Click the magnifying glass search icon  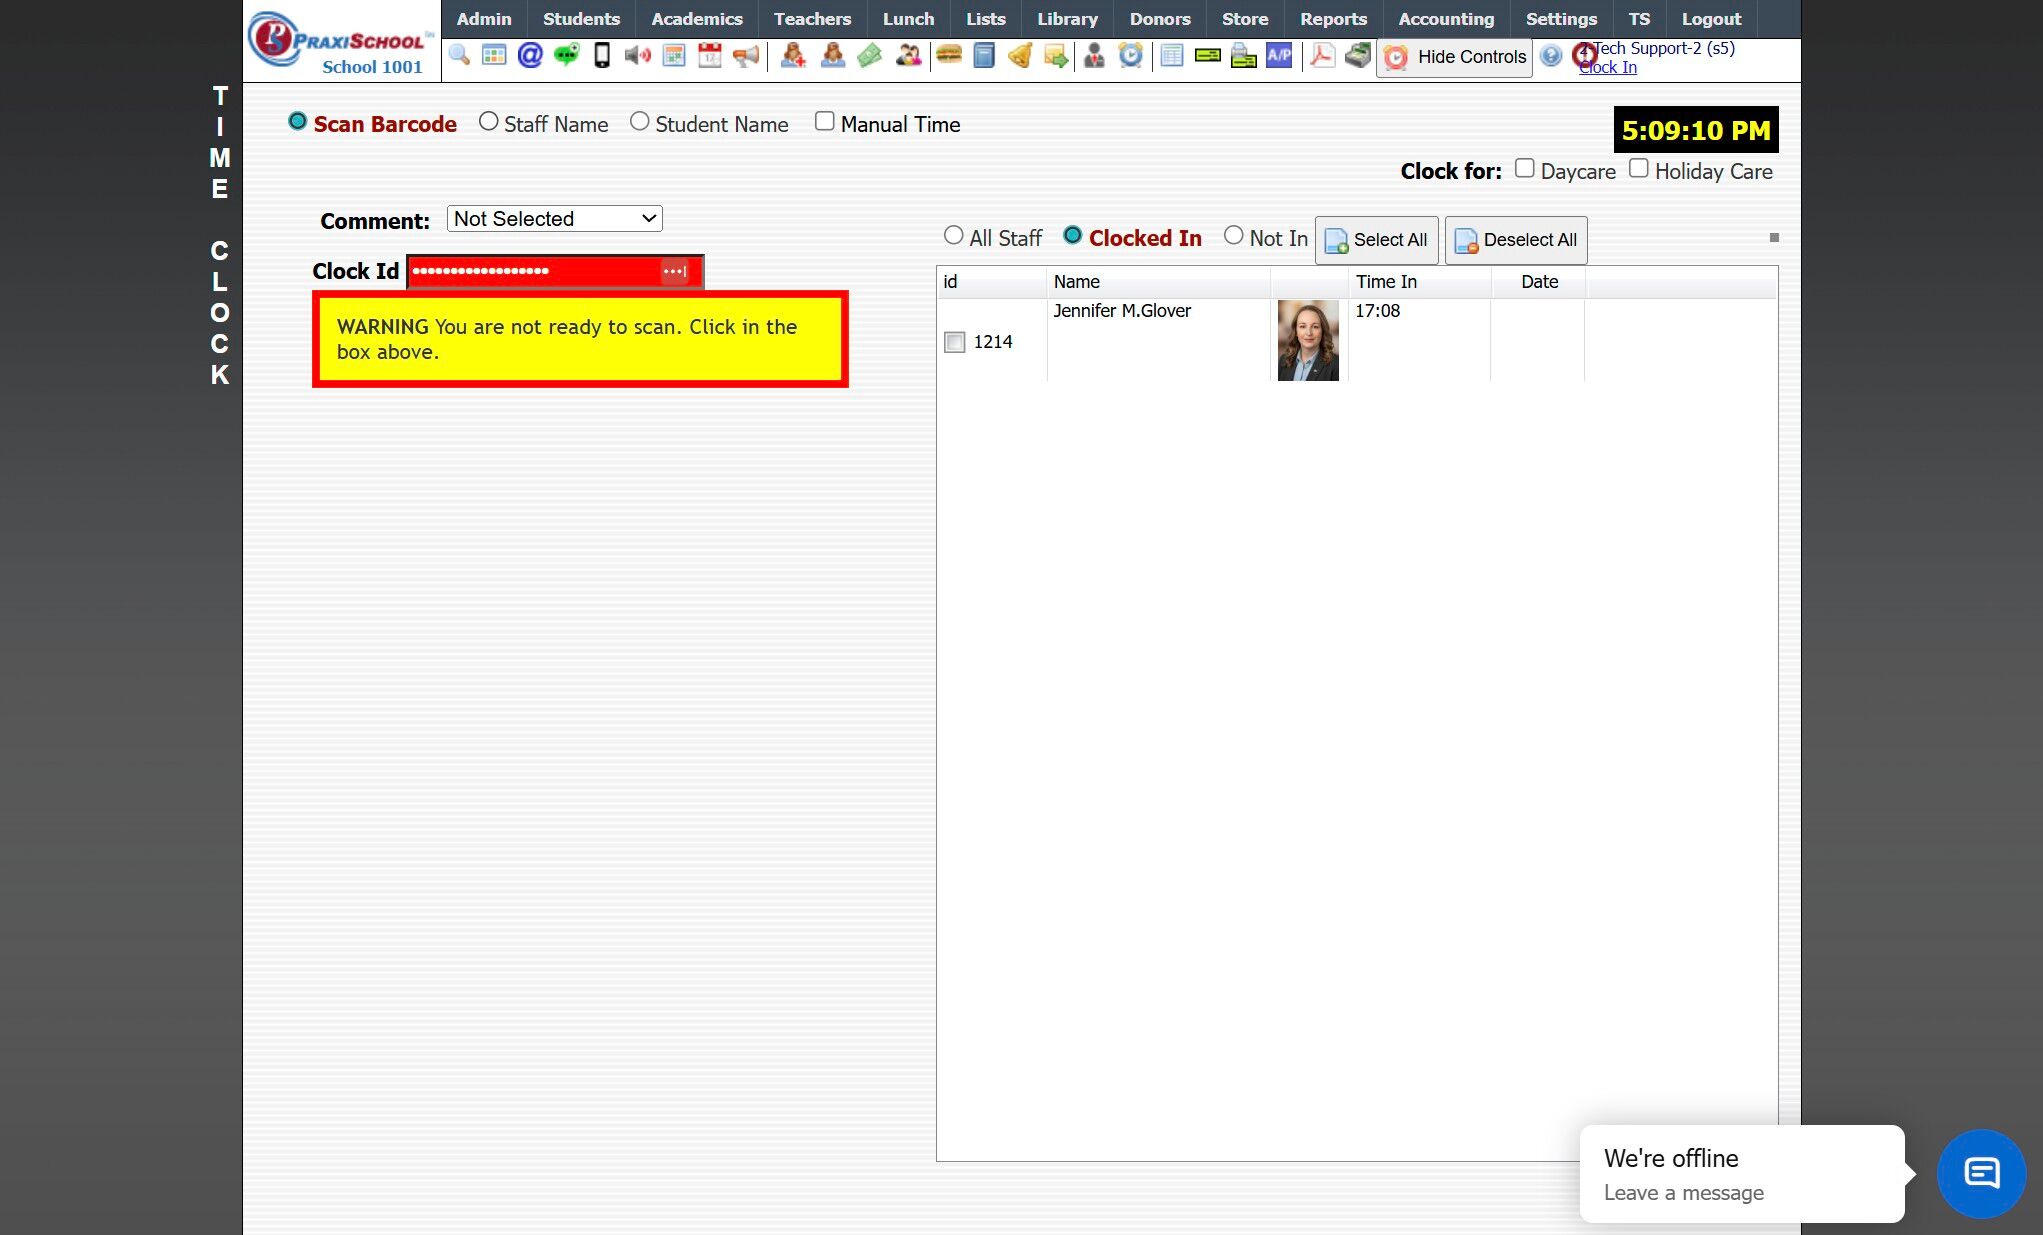pyautogui.click(x=459, y=55)
